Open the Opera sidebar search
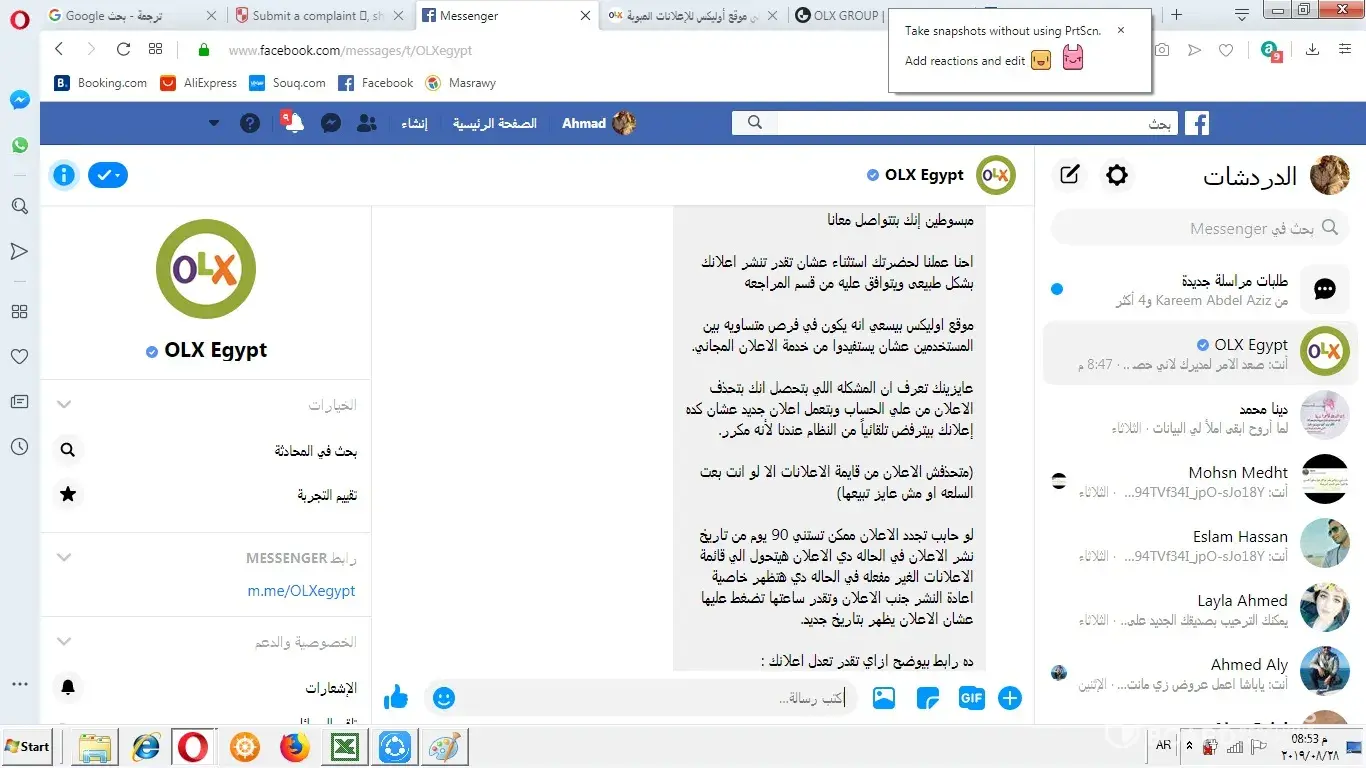This screenshot has height=768, width=1366. 19,206
